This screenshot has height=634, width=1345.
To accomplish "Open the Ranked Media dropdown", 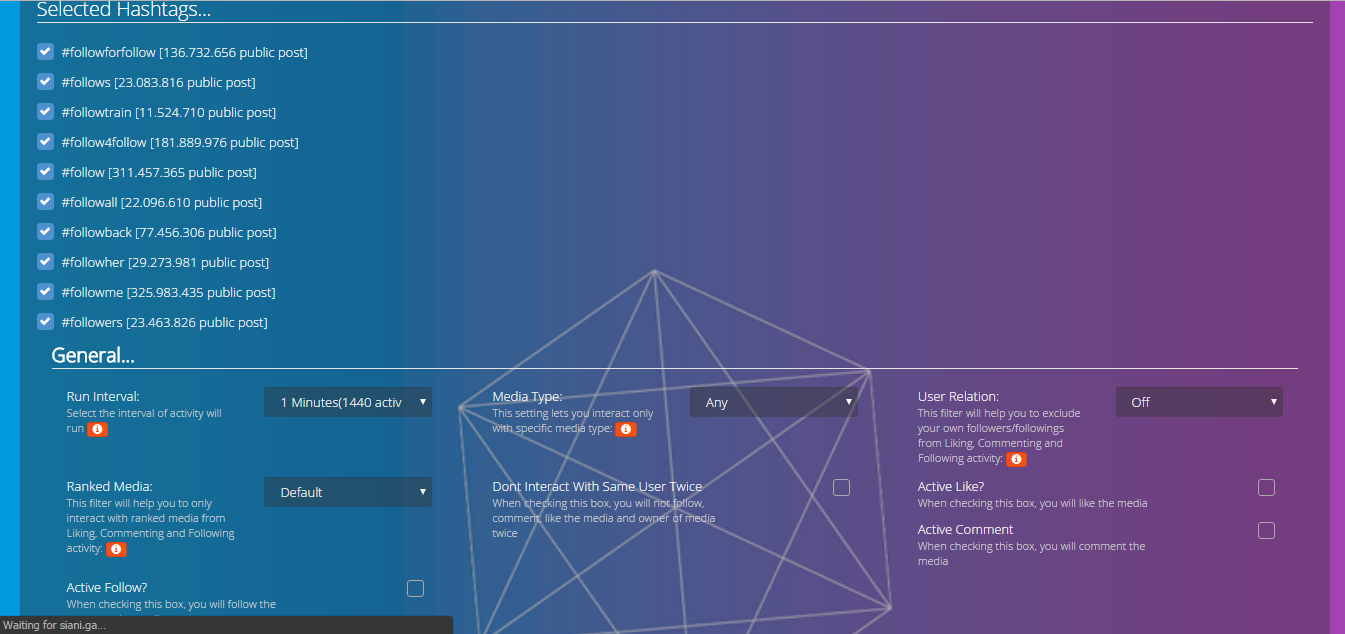I will click(348, 492).
